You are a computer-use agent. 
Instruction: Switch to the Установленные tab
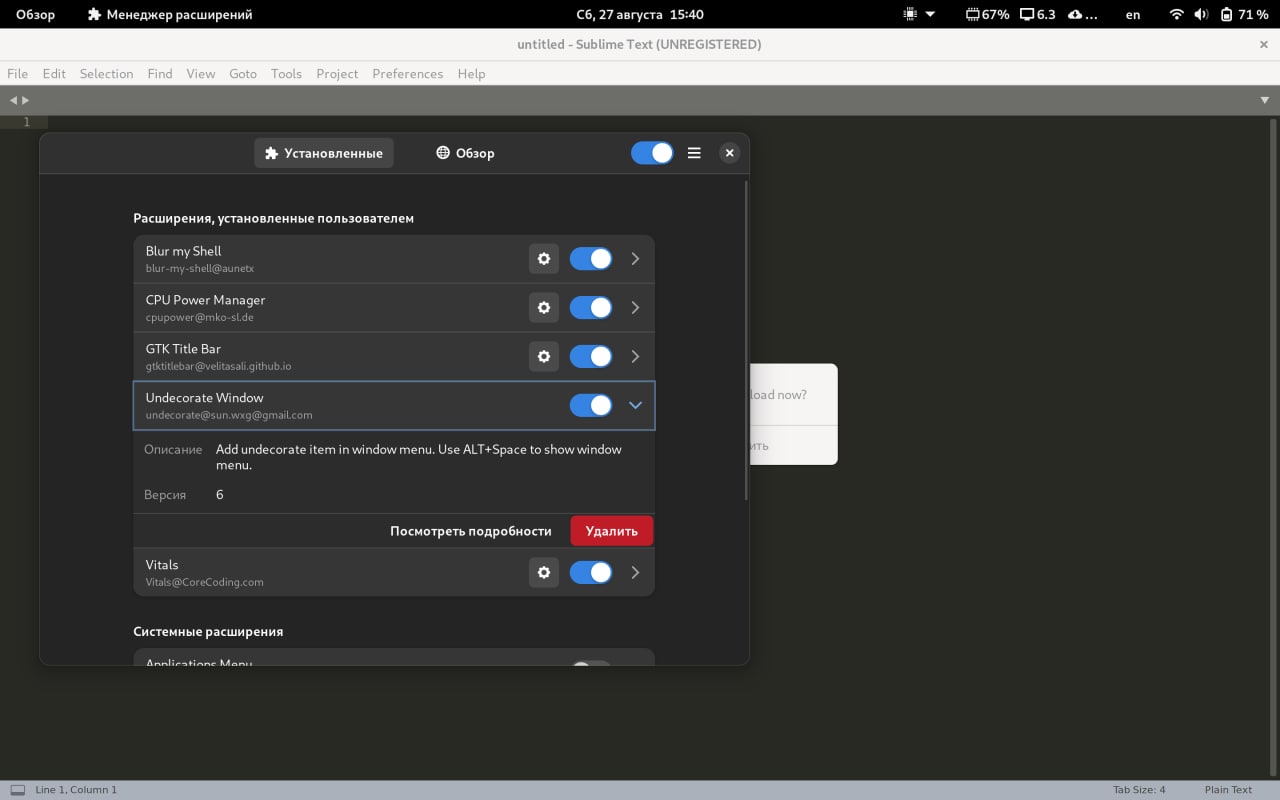click(x=324, y=153)
